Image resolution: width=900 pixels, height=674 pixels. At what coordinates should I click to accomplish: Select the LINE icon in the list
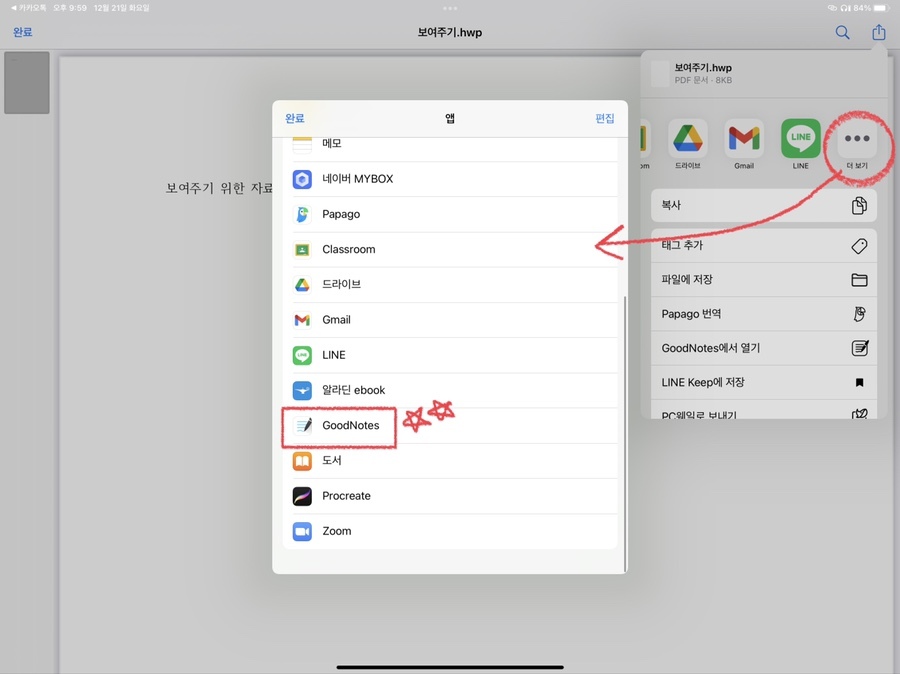pos(302,355)
